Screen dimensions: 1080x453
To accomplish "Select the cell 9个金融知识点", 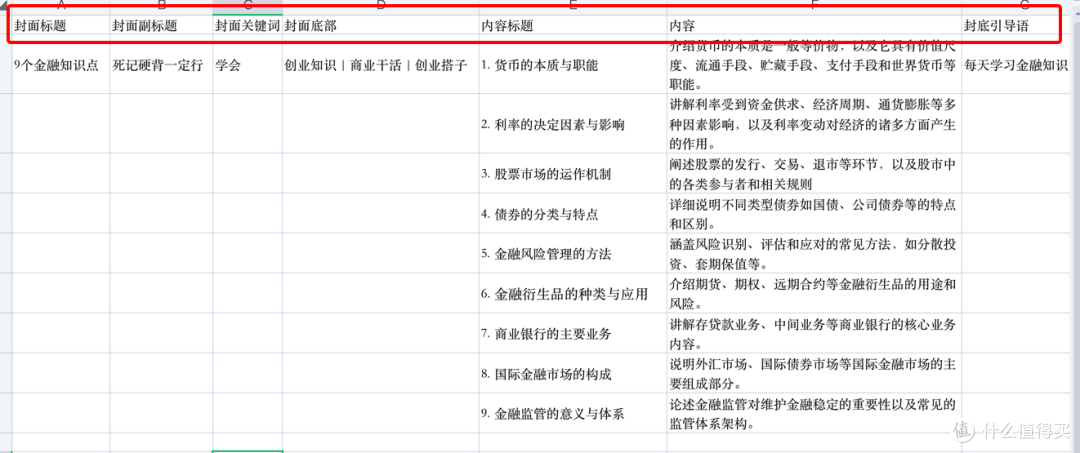I will click(x=61, y=66).
